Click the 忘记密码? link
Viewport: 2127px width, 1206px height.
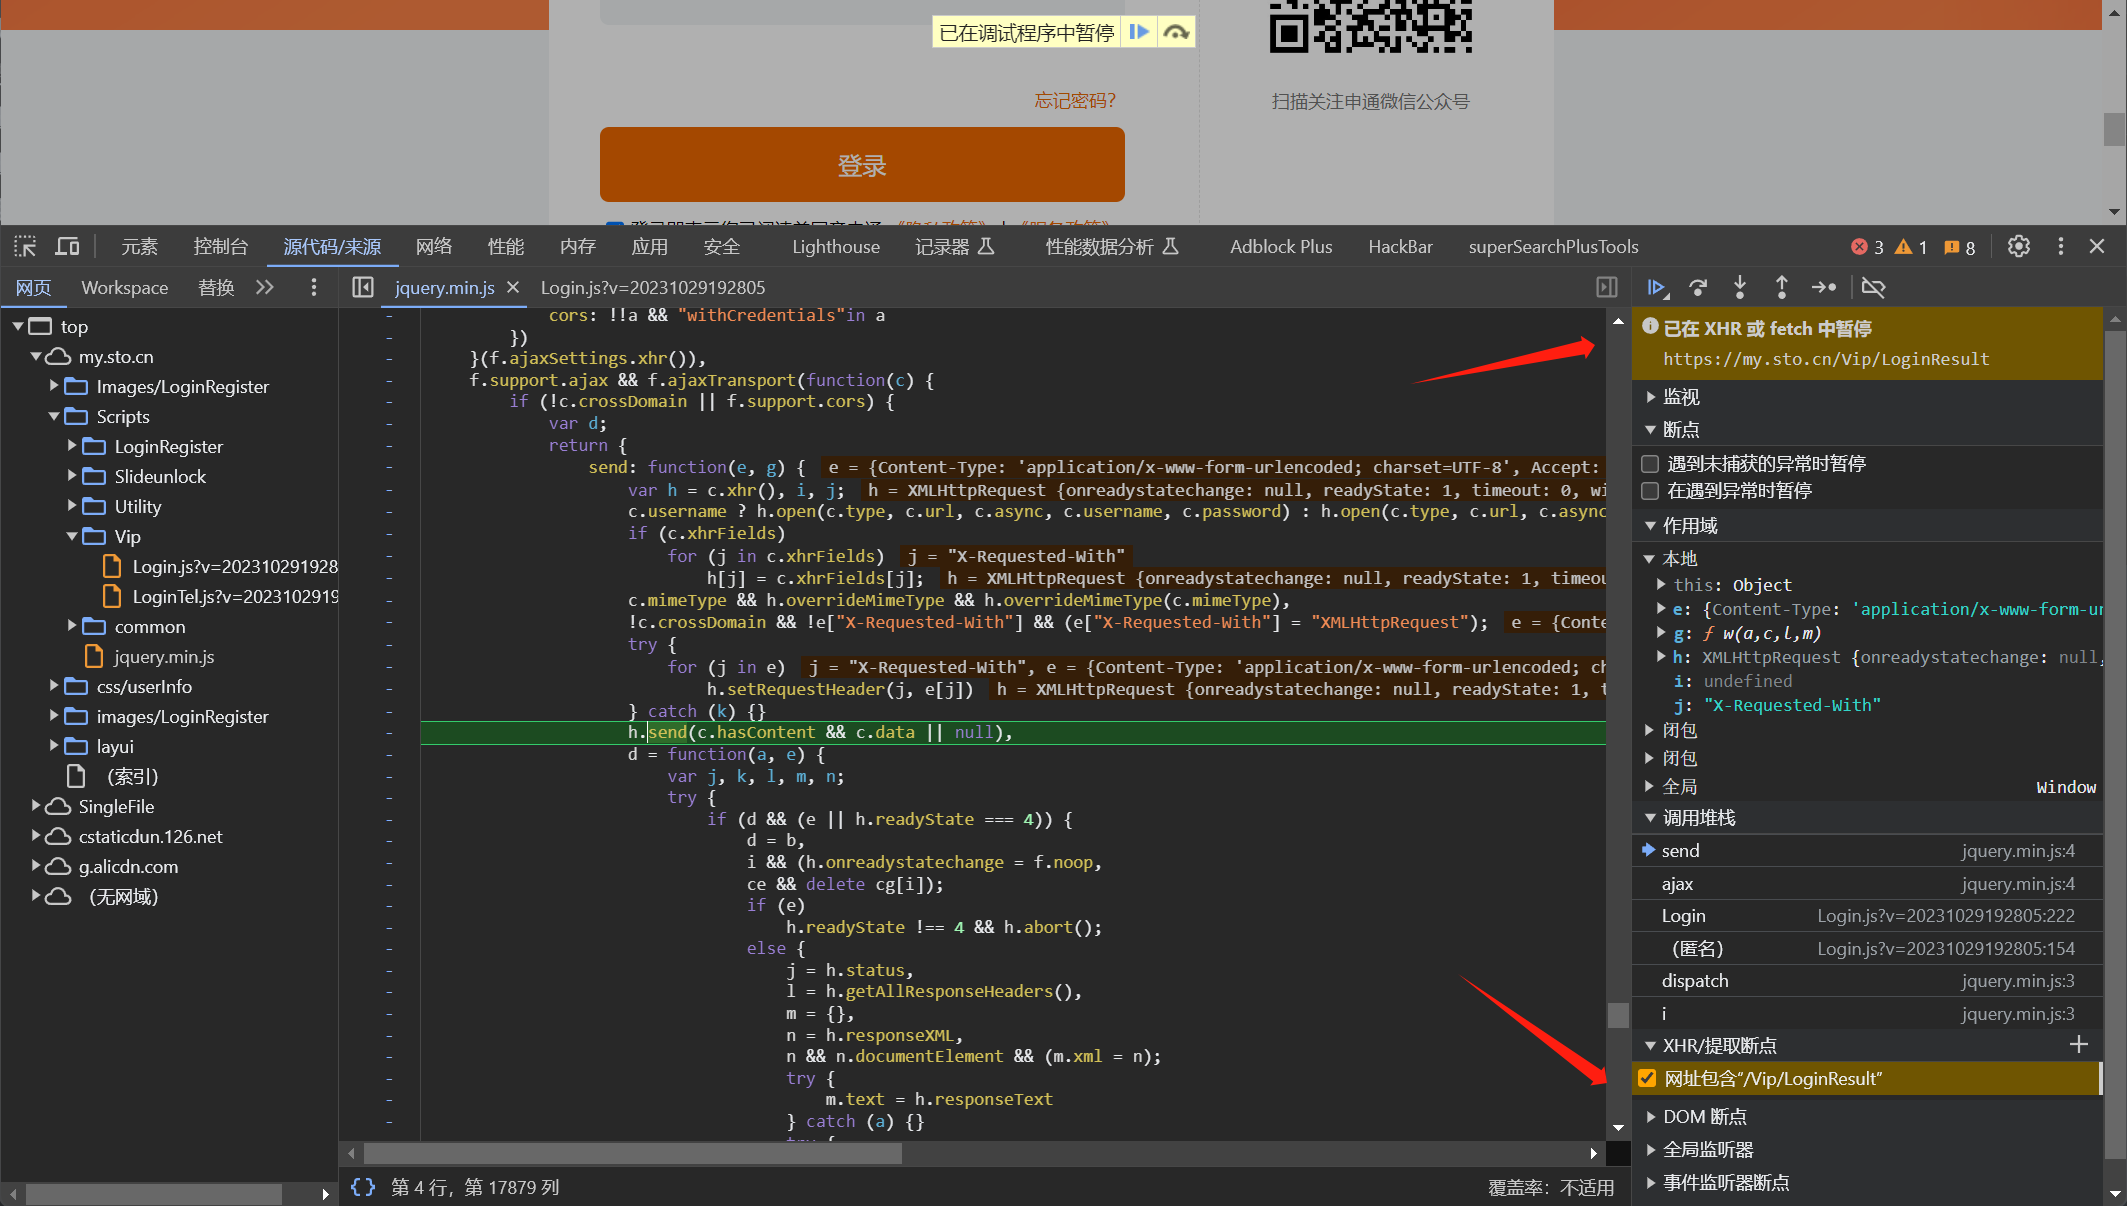[x=1075, y=101]
